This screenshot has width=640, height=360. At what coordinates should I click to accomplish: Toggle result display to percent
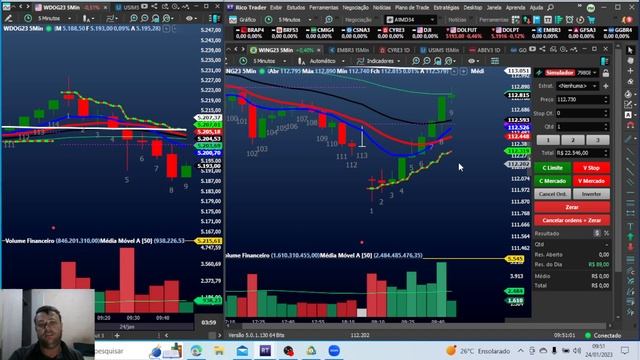[606, 233]
